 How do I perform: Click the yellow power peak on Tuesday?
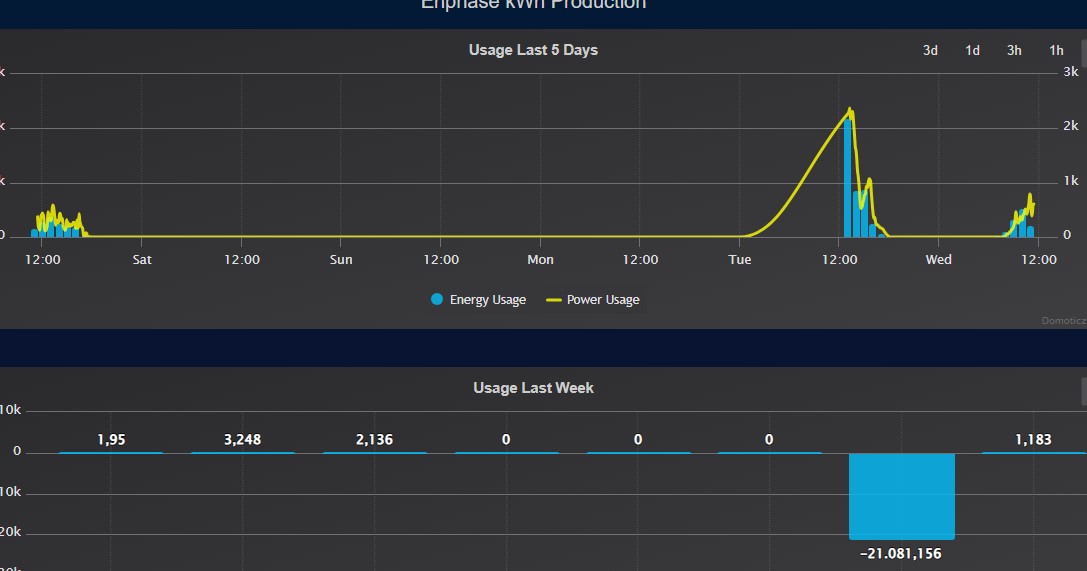click(x=850, y=109)
